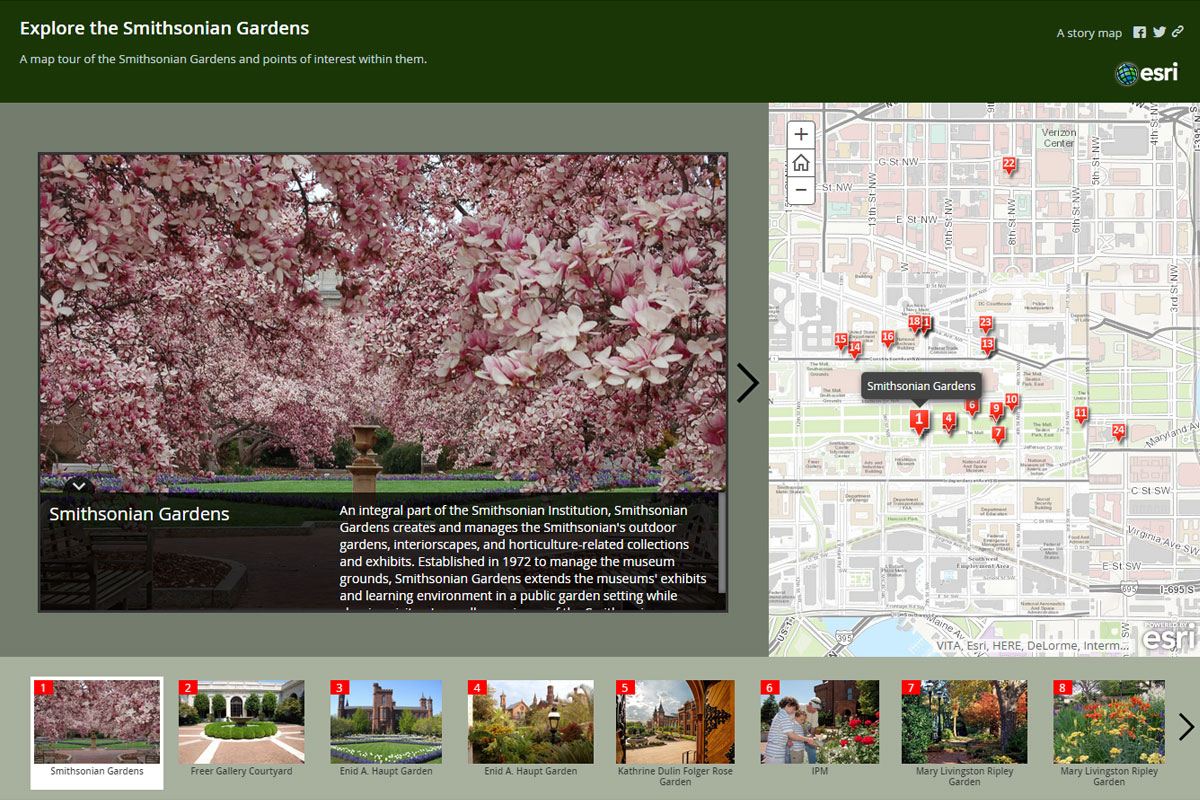Open the Esri logo in header
Image resolution: width=1200 pixels, height=800 pixels.
click(1147, 72)
